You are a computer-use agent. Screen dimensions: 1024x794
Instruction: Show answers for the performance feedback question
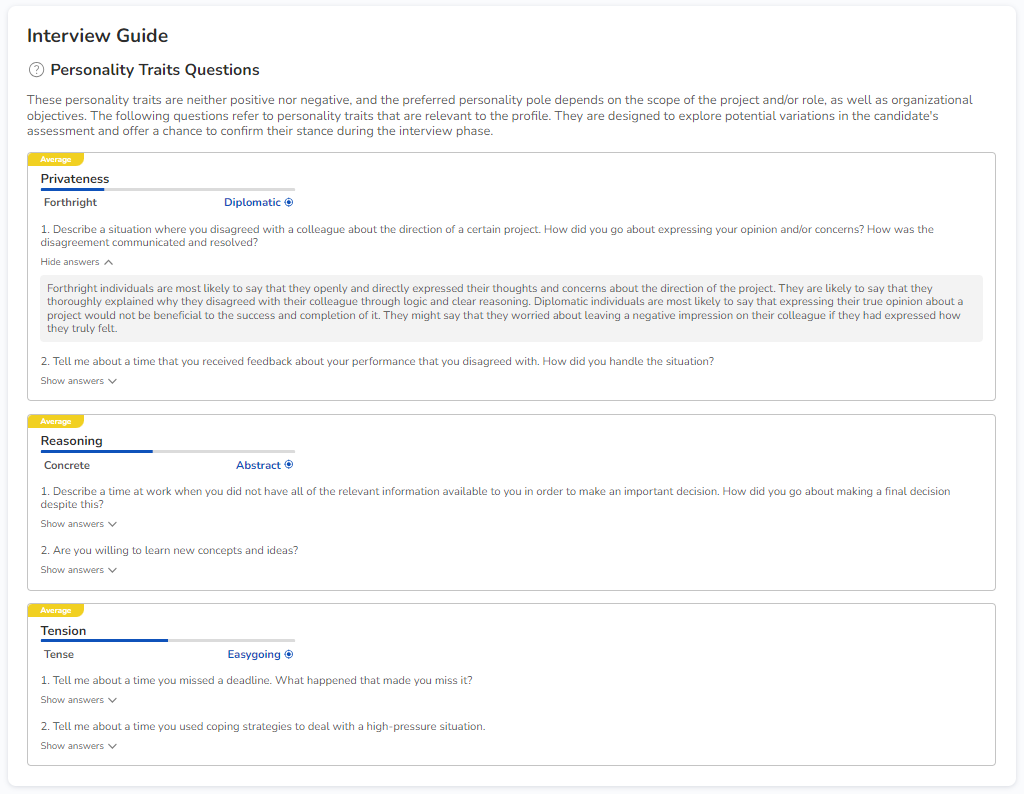pyautogui.click(x=78, y=381)
